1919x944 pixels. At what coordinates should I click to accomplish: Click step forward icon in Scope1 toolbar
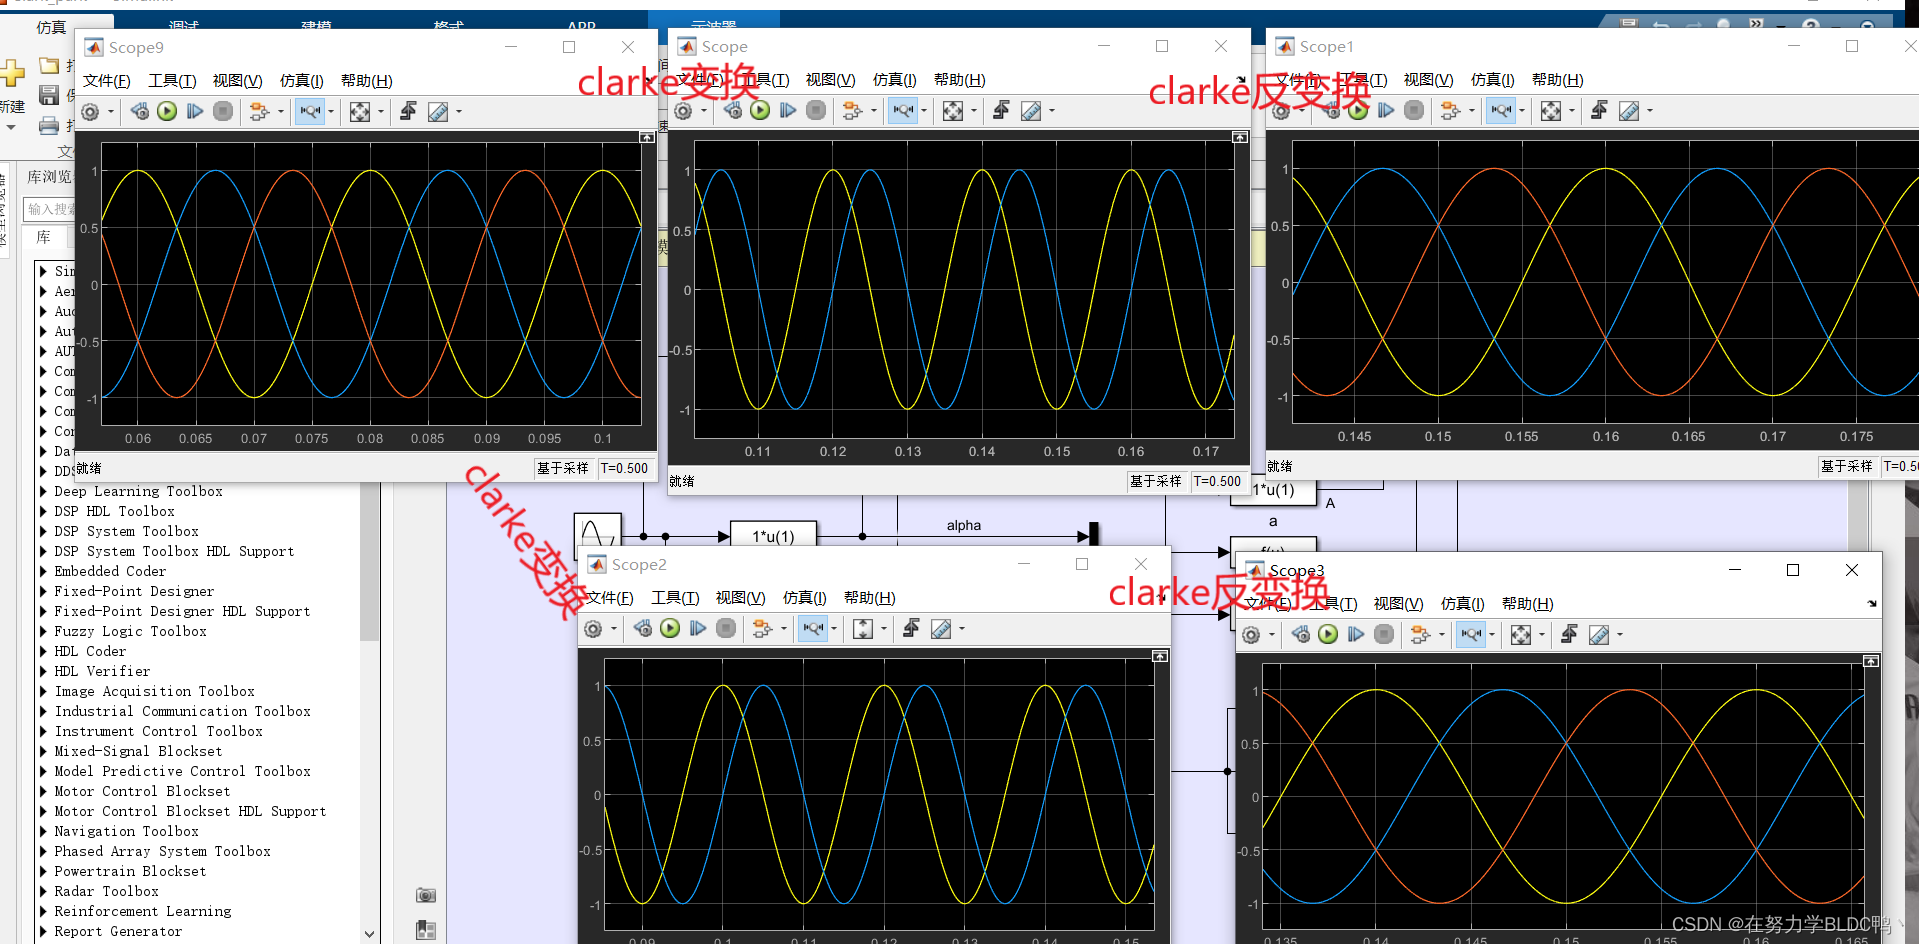click(1386, 111)
